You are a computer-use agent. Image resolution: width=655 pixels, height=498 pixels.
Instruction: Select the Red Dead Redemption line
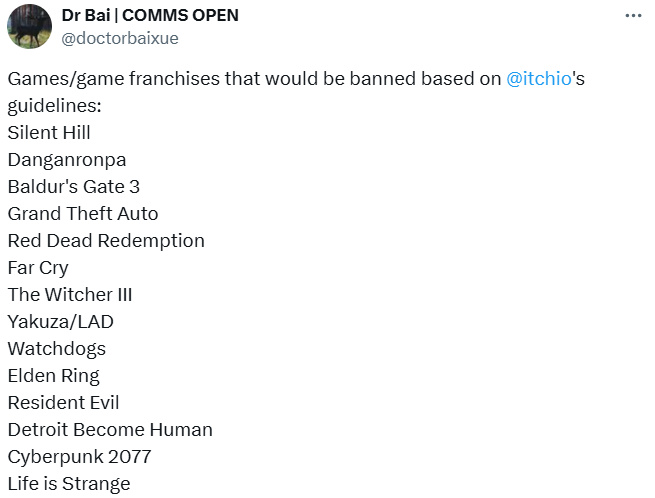coord(106,241)
